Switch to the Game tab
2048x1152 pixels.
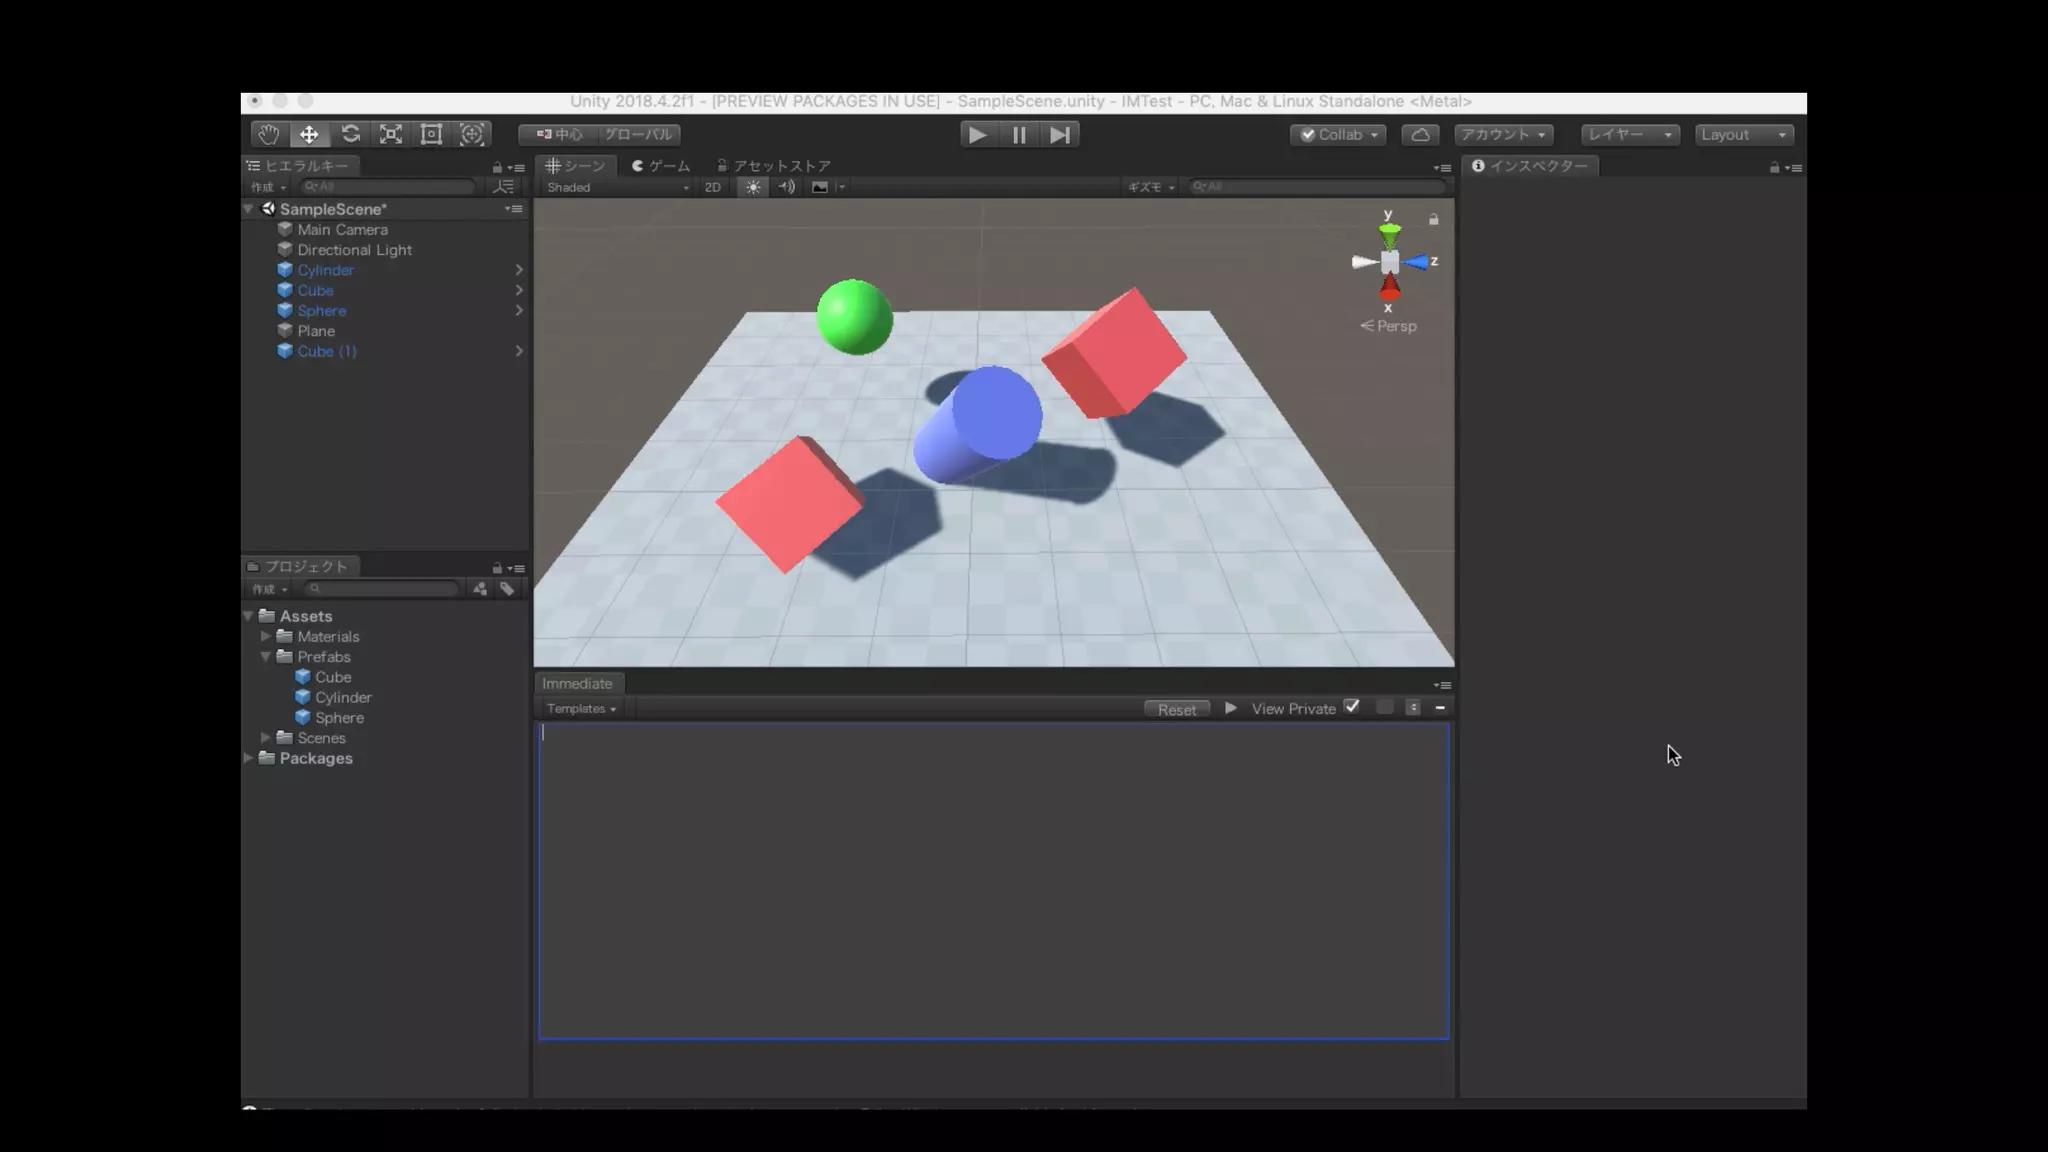click(661, 165)
